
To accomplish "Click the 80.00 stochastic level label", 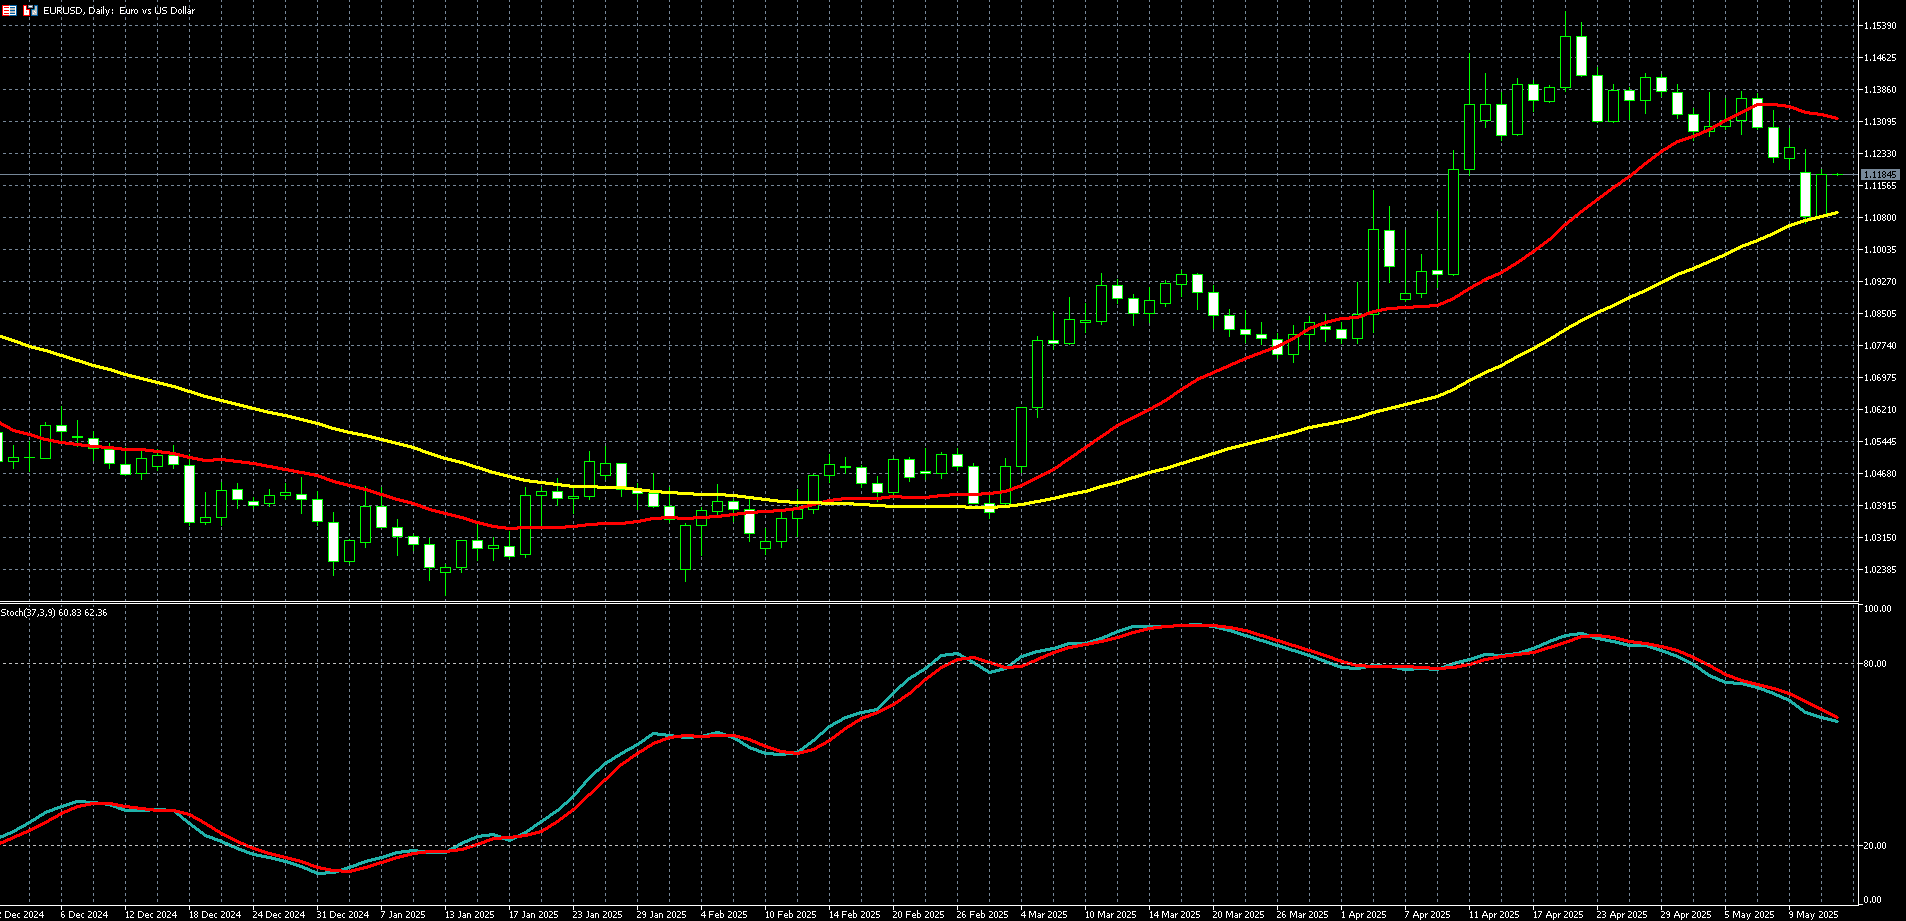I will click(x=1878, y=664).
